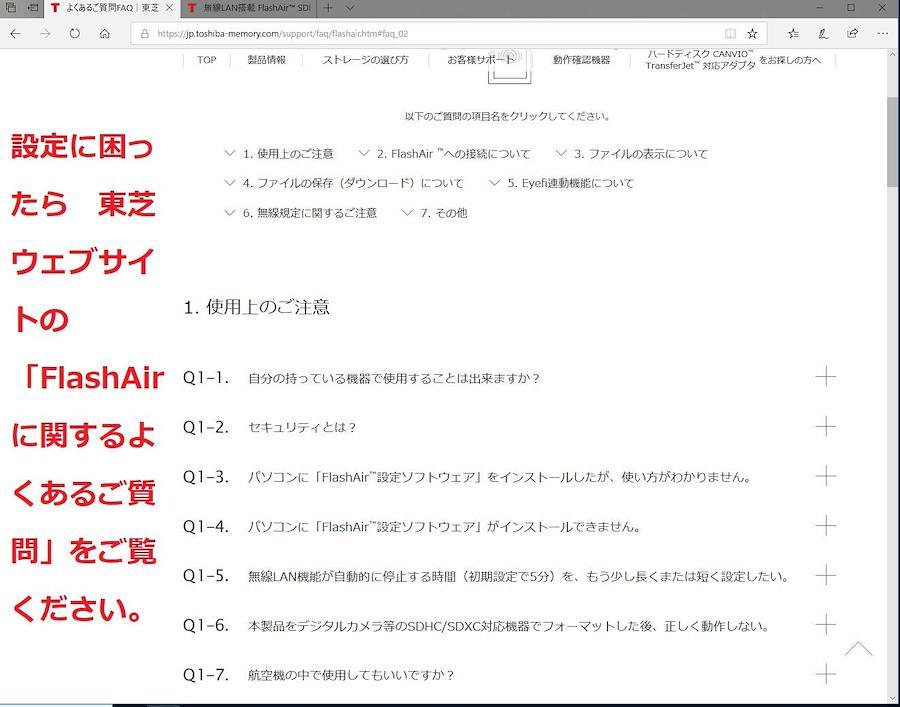The width and height of the screenshot is (900, 707).
Task: Expand Q1-7 answer with plus icon
Action: point(825,674)
